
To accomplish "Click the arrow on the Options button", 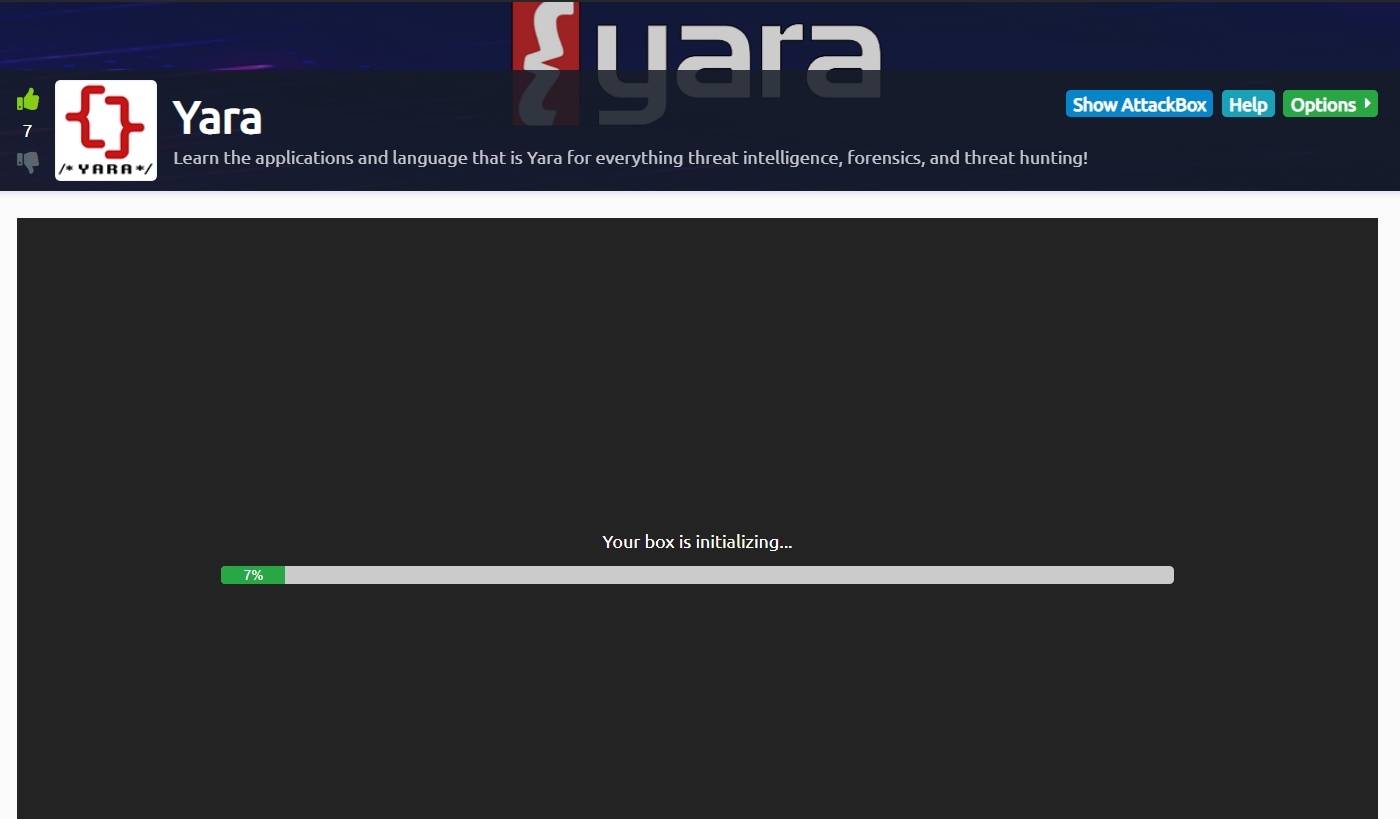I will coord(1367,104).
